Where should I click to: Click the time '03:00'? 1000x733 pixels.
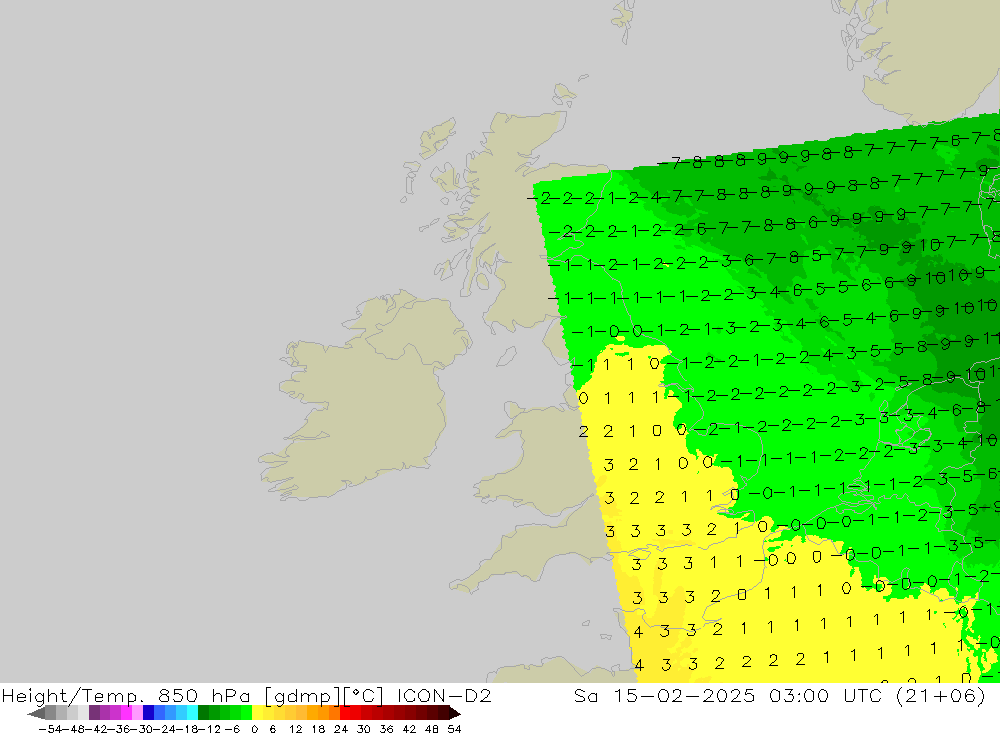[798, 695]
